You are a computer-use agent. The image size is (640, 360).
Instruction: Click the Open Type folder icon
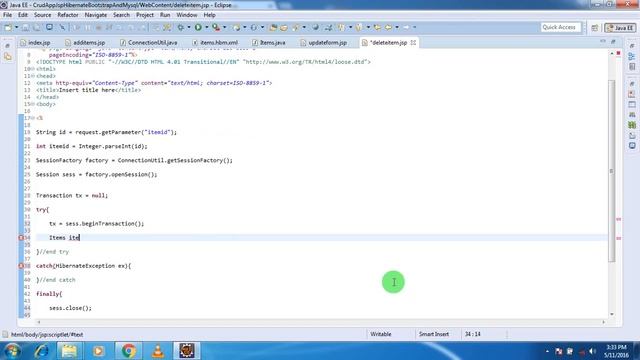point(273,27)
